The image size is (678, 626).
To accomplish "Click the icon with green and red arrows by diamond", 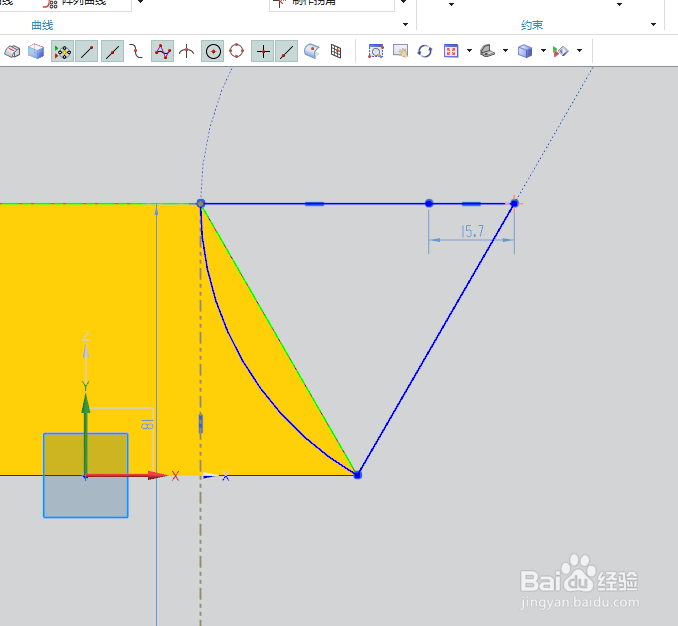I will click(561, 51).
